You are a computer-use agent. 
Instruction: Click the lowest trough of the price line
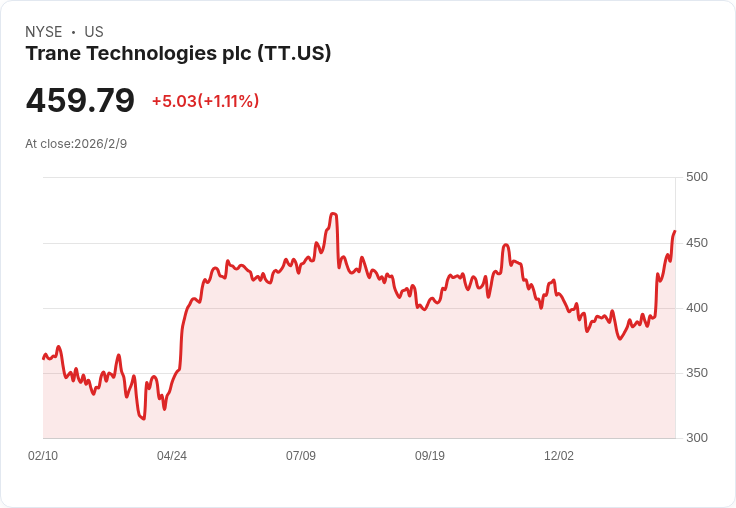pos(144,419)
